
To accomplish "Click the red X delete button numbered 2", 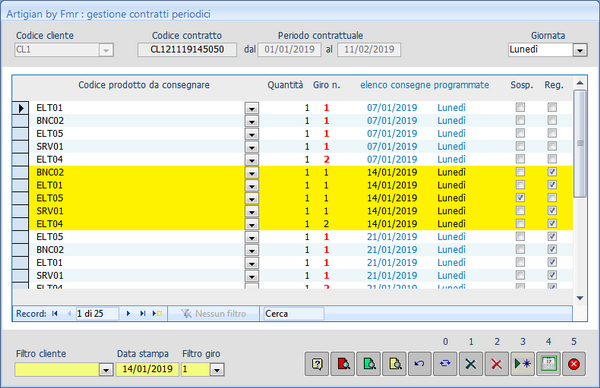I will click(x=497, y=364).
